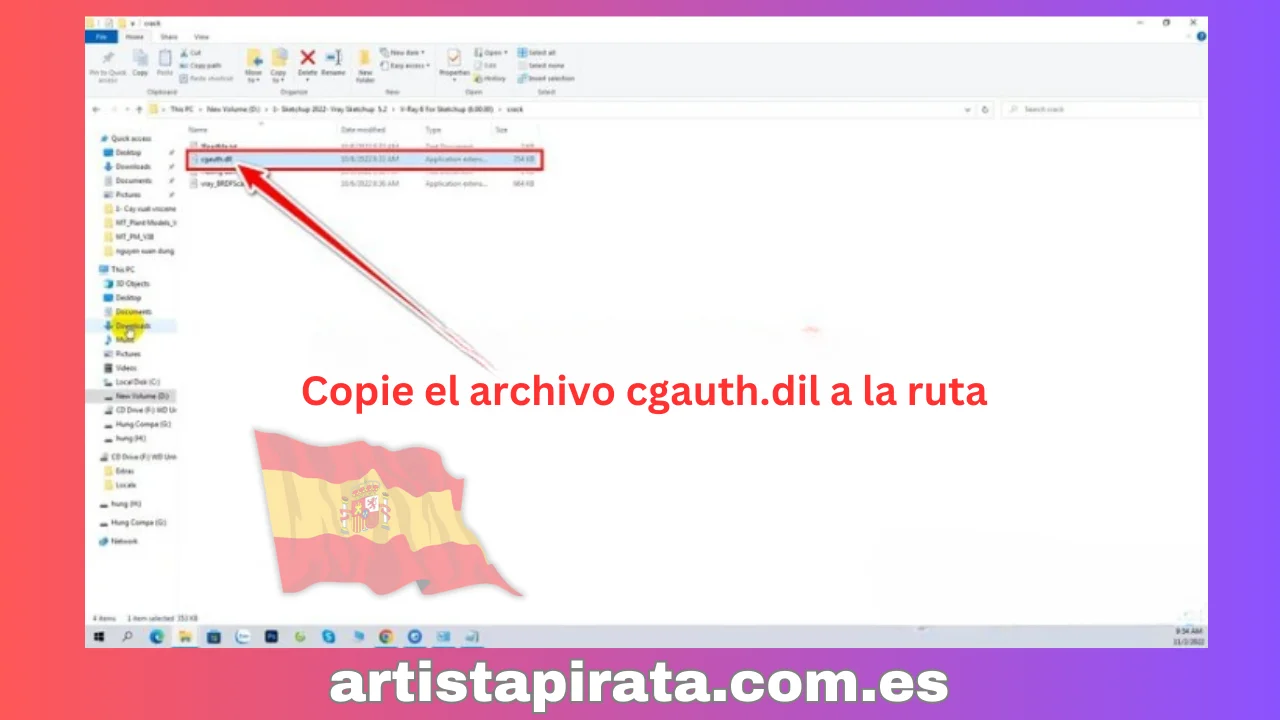Switch to the Home ribbon tab
The image size is (1280, 720).
134,36
